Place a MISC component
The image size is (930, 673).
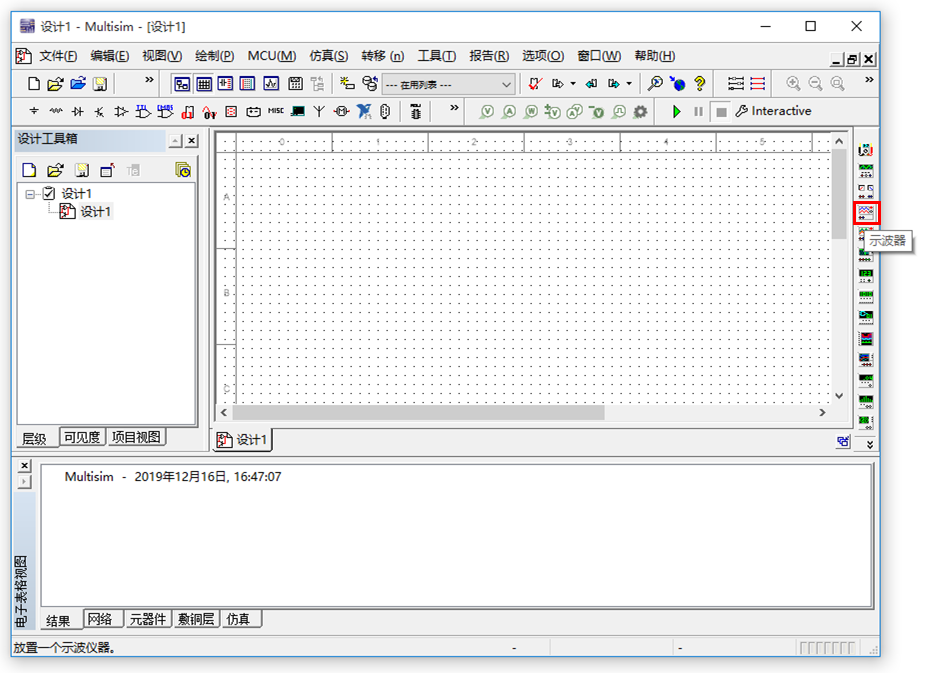click(276, 111)
